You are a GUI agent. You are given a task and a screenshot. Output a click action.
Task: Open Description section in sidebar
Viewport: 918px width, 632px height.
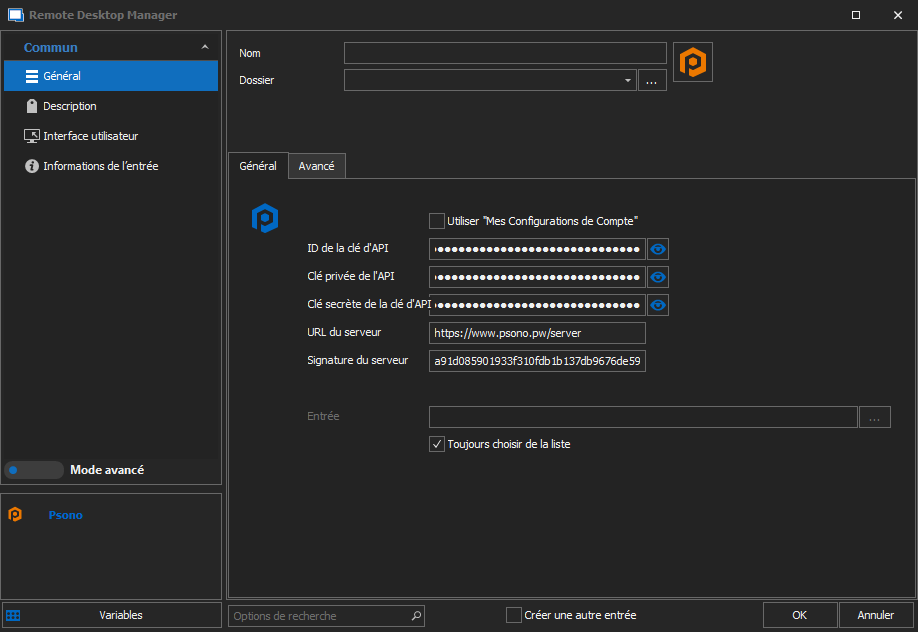pyautogui.click(x=69, y=106)
